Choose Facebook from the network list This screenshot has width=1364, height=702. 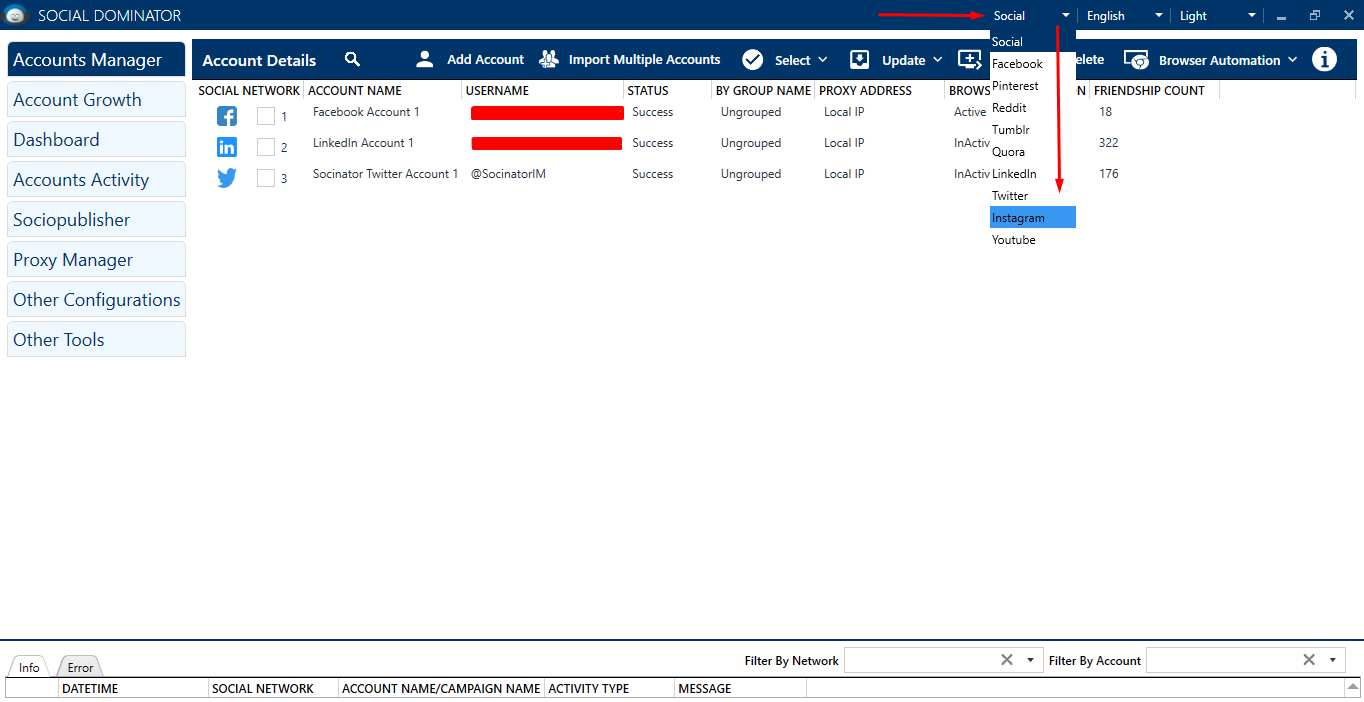[1033, 64]
